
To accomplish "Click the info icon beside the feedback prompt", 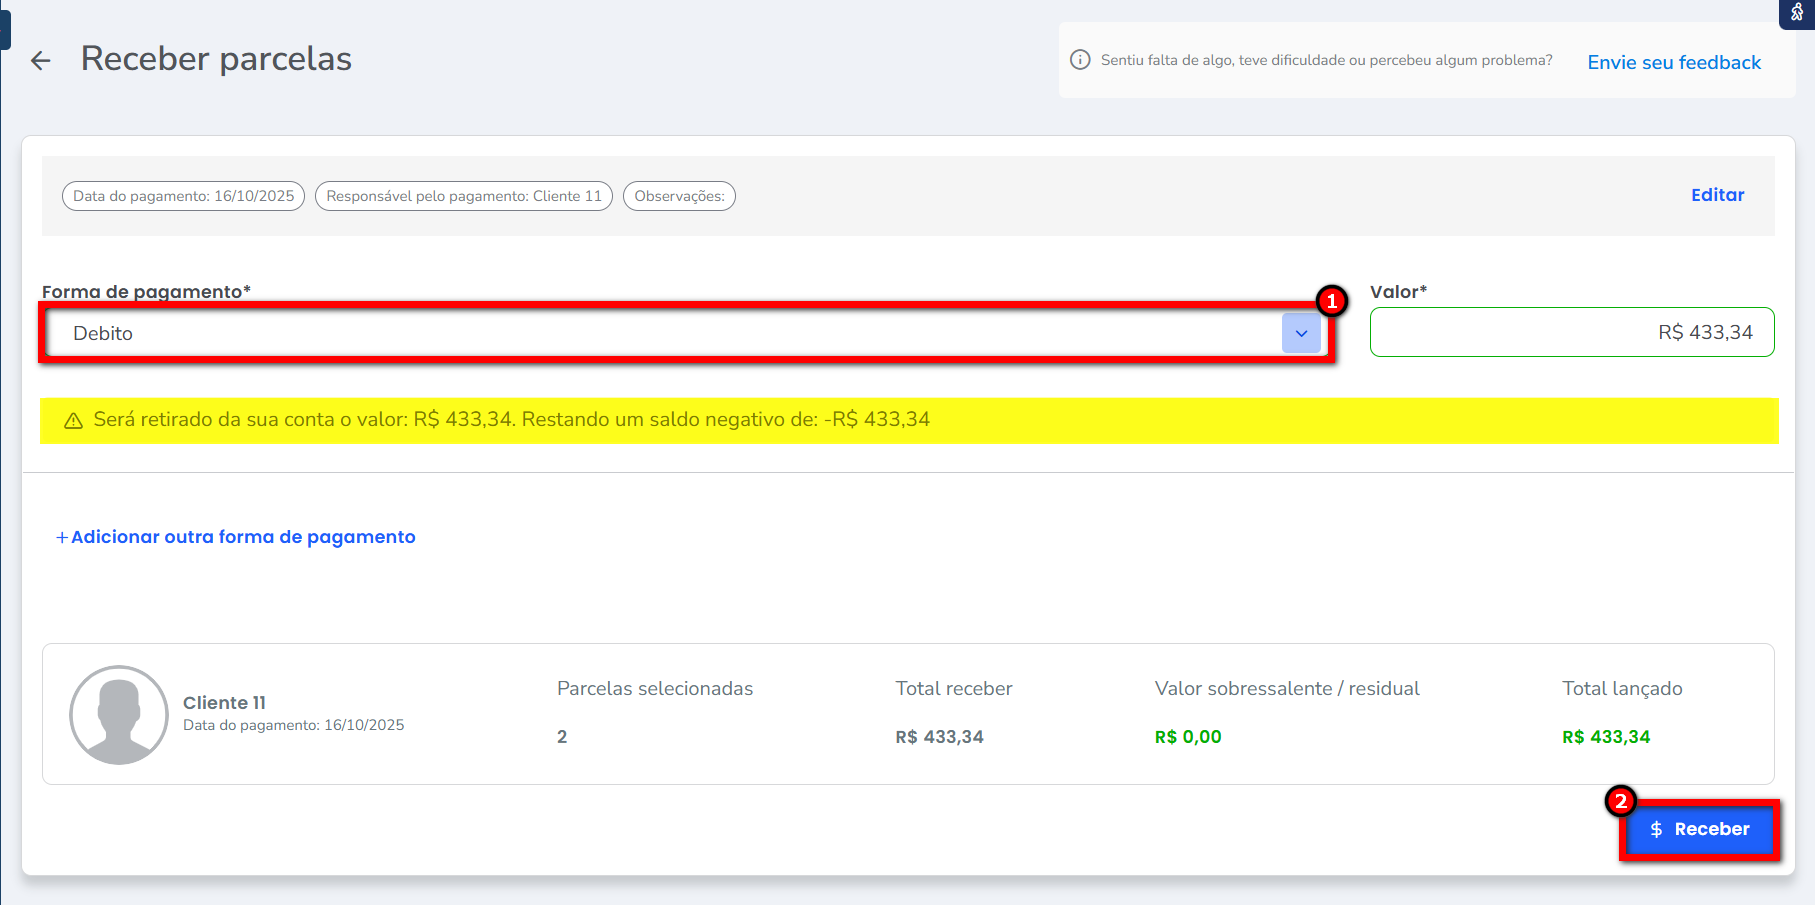I will [x=1080, y=60].
